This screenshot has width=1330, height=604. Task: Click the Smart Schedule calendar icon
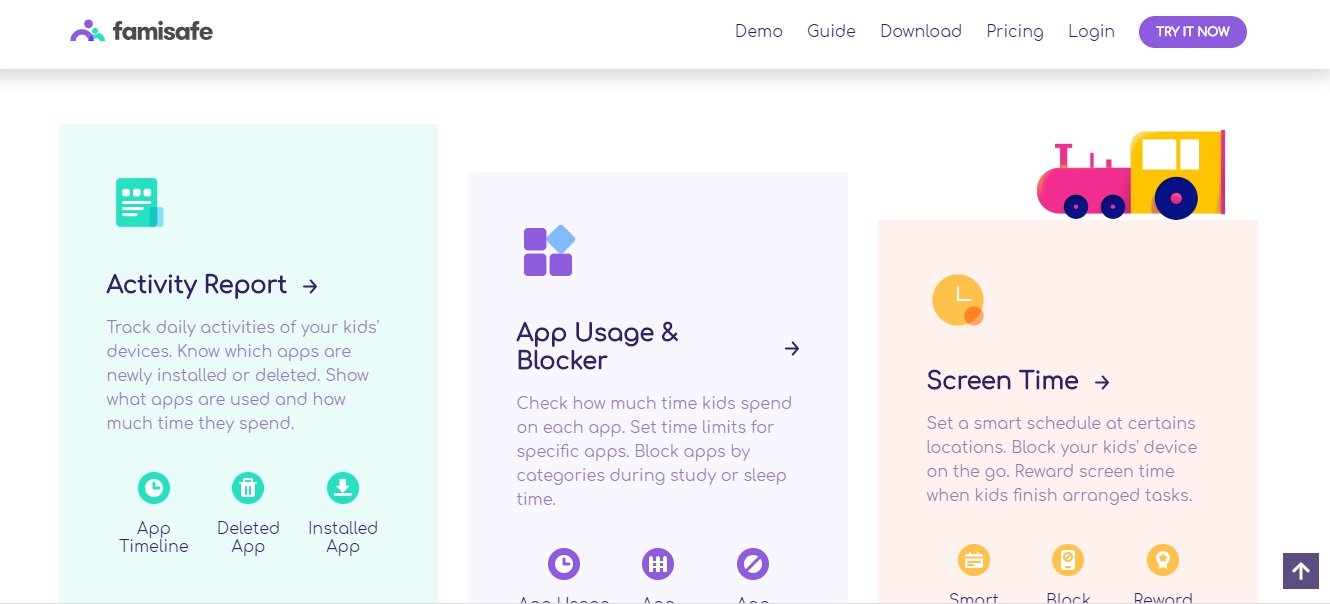click(974, 560)
